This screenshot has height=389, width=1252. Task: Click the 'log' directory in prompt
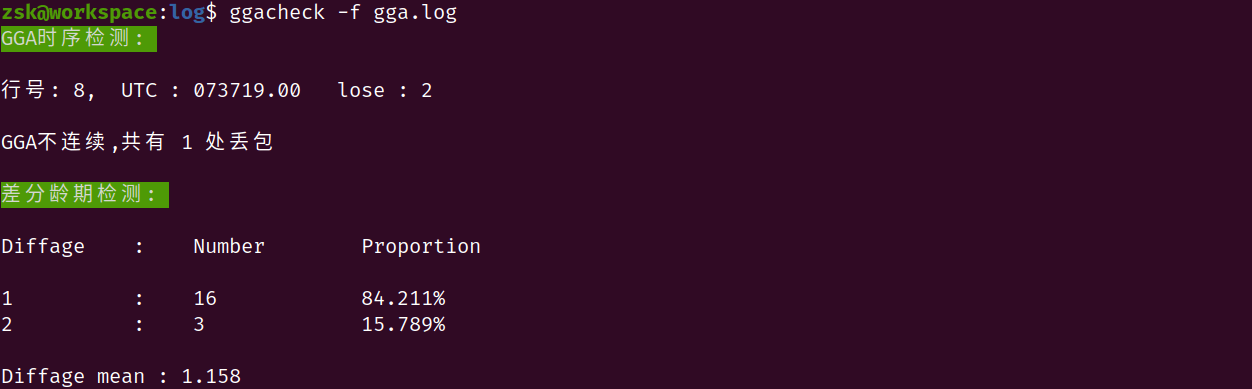coord(187,14)
